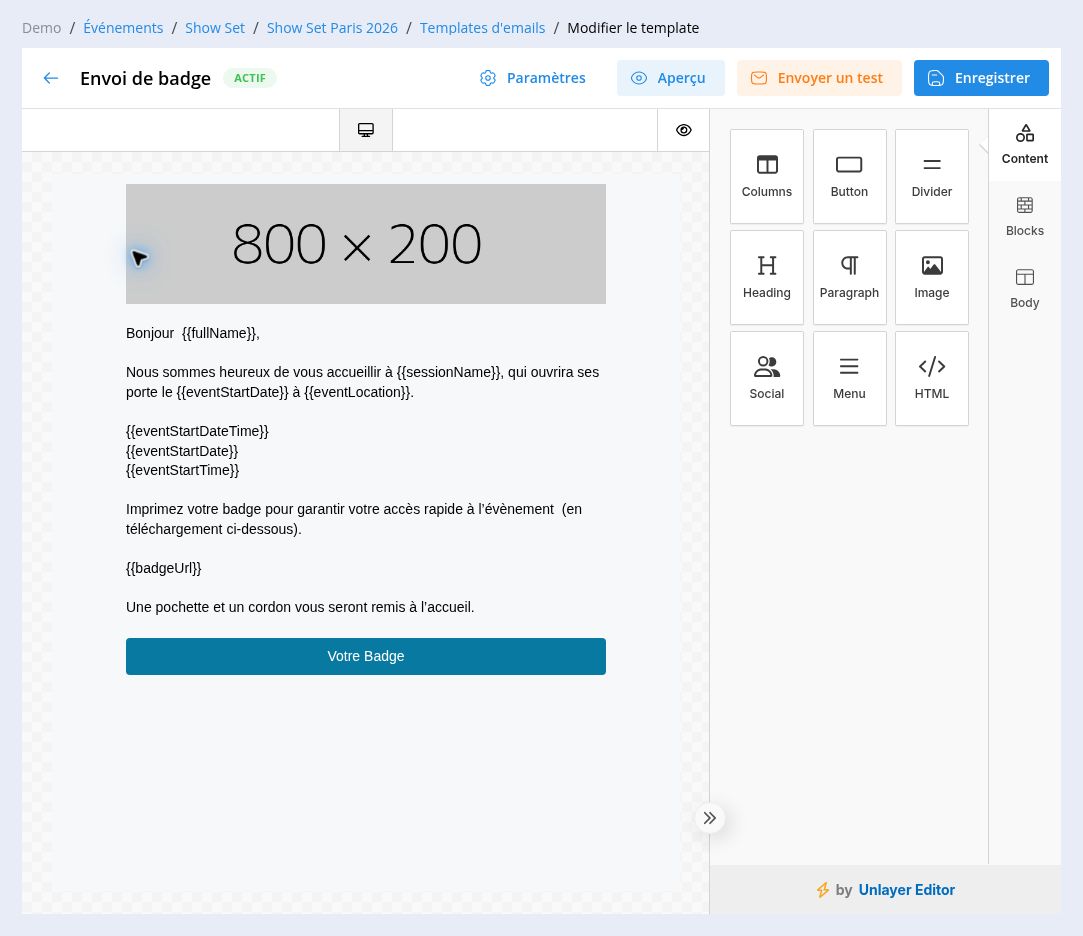Click the Événements breadcrumb link
Viewport: 1083px width, 936px height.
coord(123,28)
